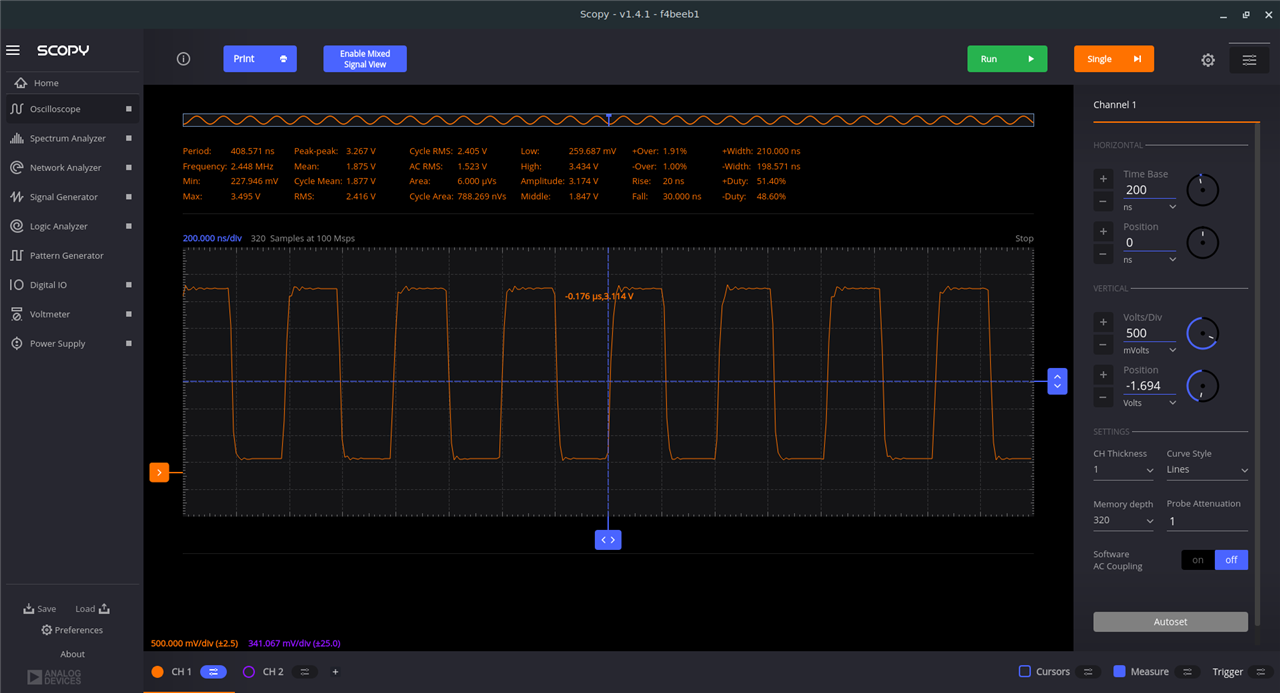Add a channel with plus icon
The height and width of the screenshot is (693, 1280).
pos(335,672)
